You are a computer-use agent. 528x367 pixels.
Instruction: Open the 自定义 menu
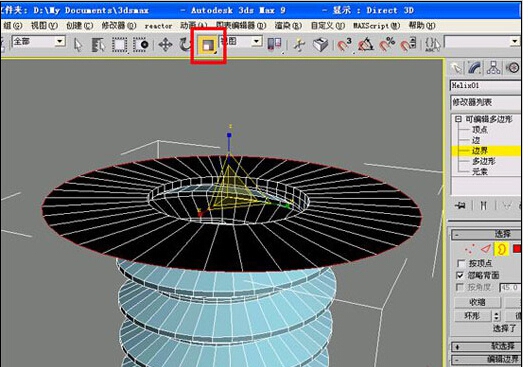pyautogui.click(x=327, y=26)
